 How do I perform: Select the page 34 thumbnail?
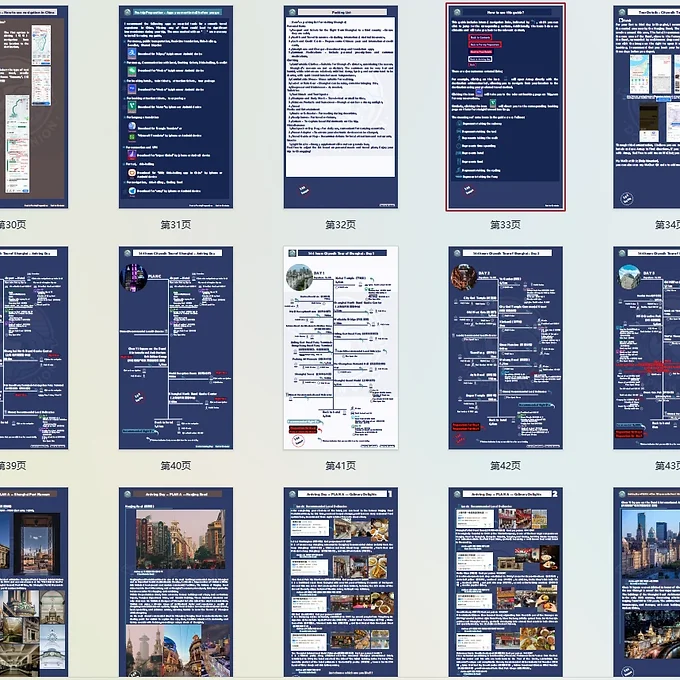point(648,105)
